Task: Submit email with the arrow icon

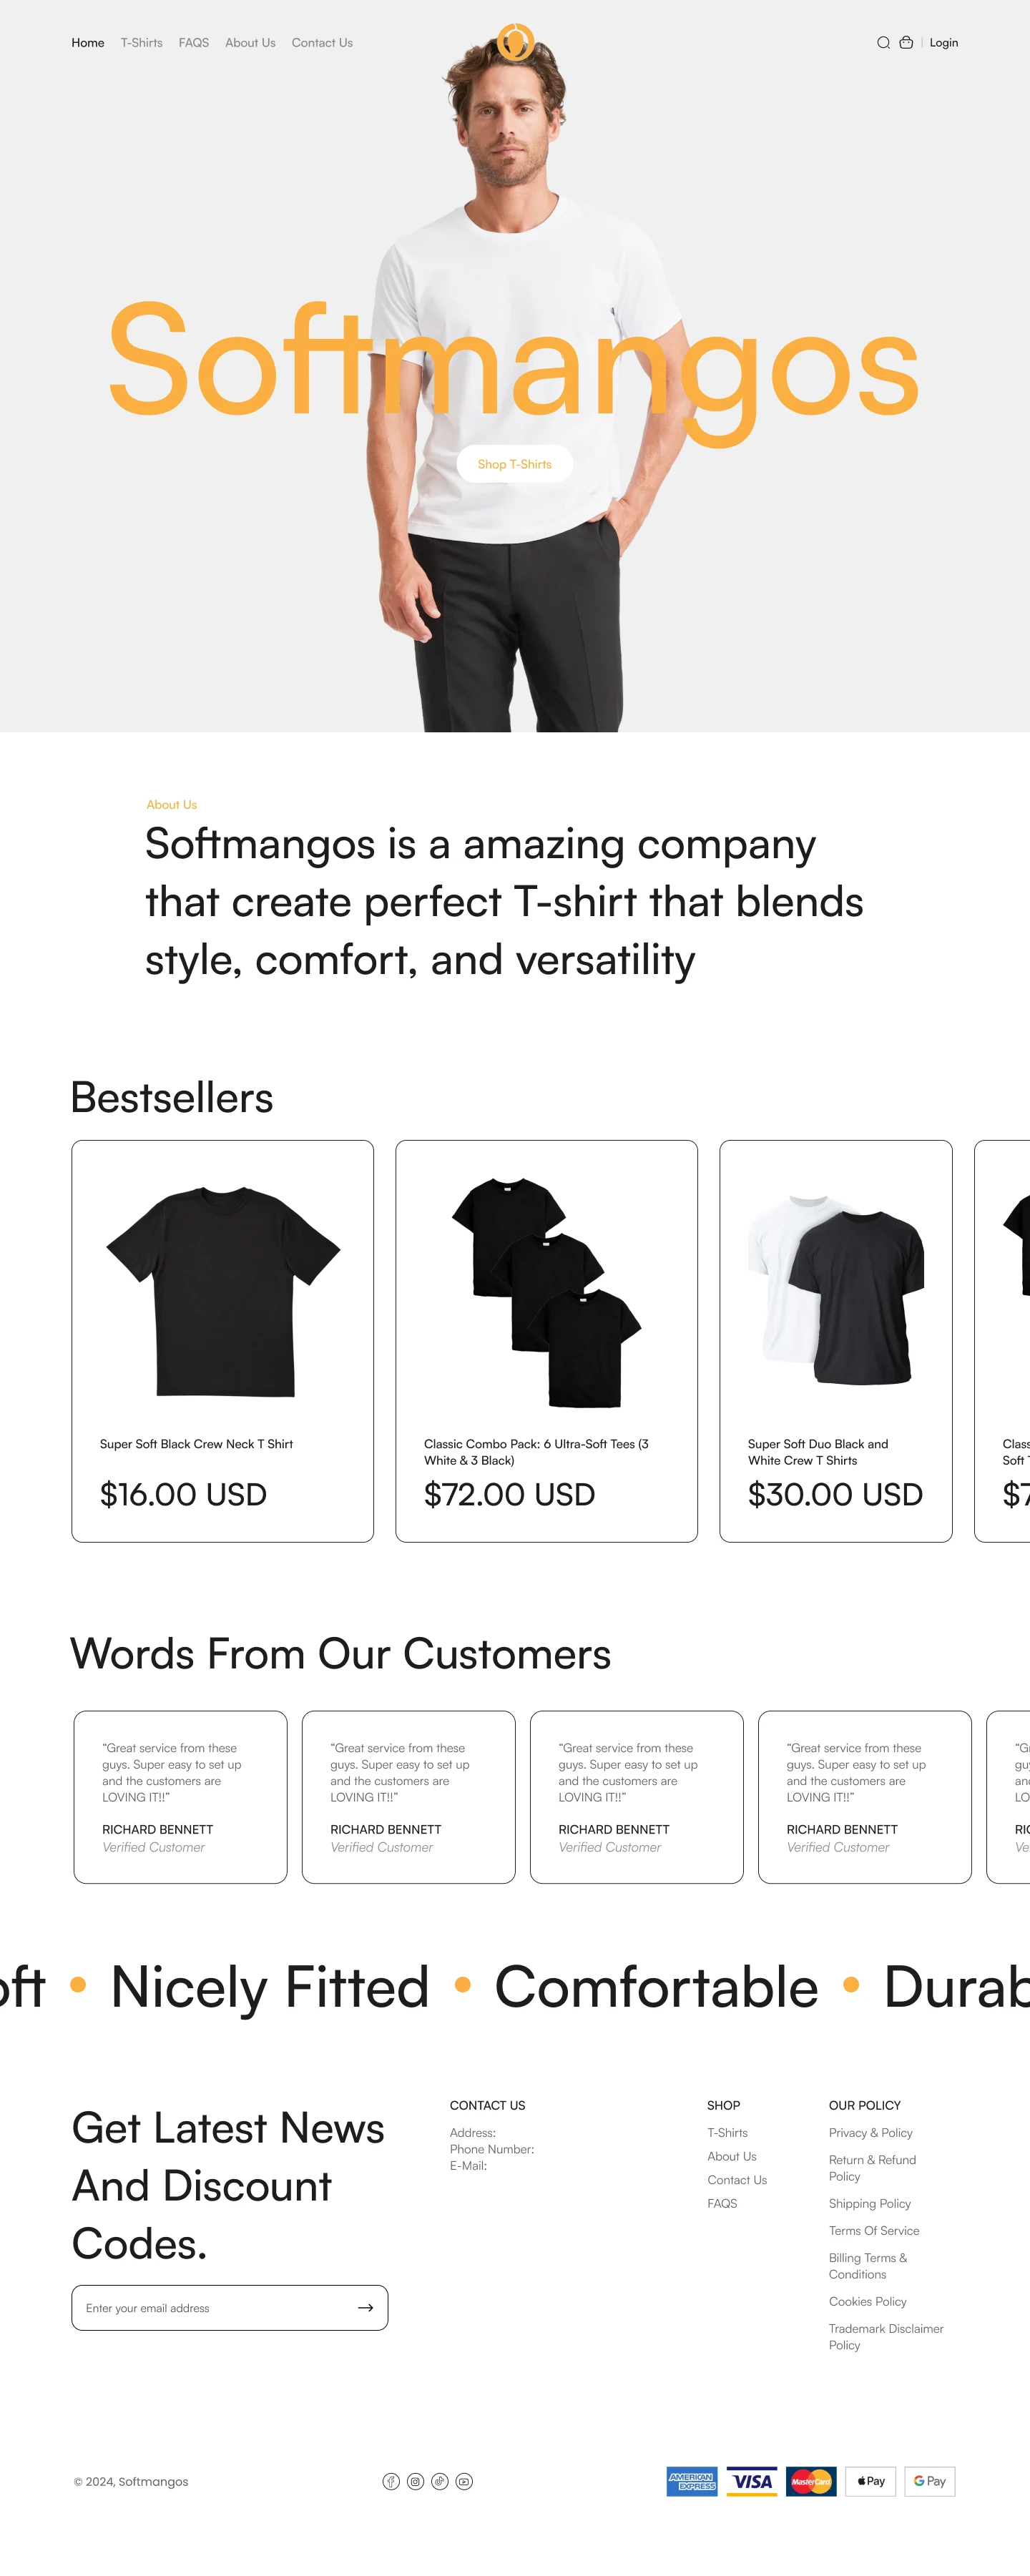Action: click(x=365, y=2308)
